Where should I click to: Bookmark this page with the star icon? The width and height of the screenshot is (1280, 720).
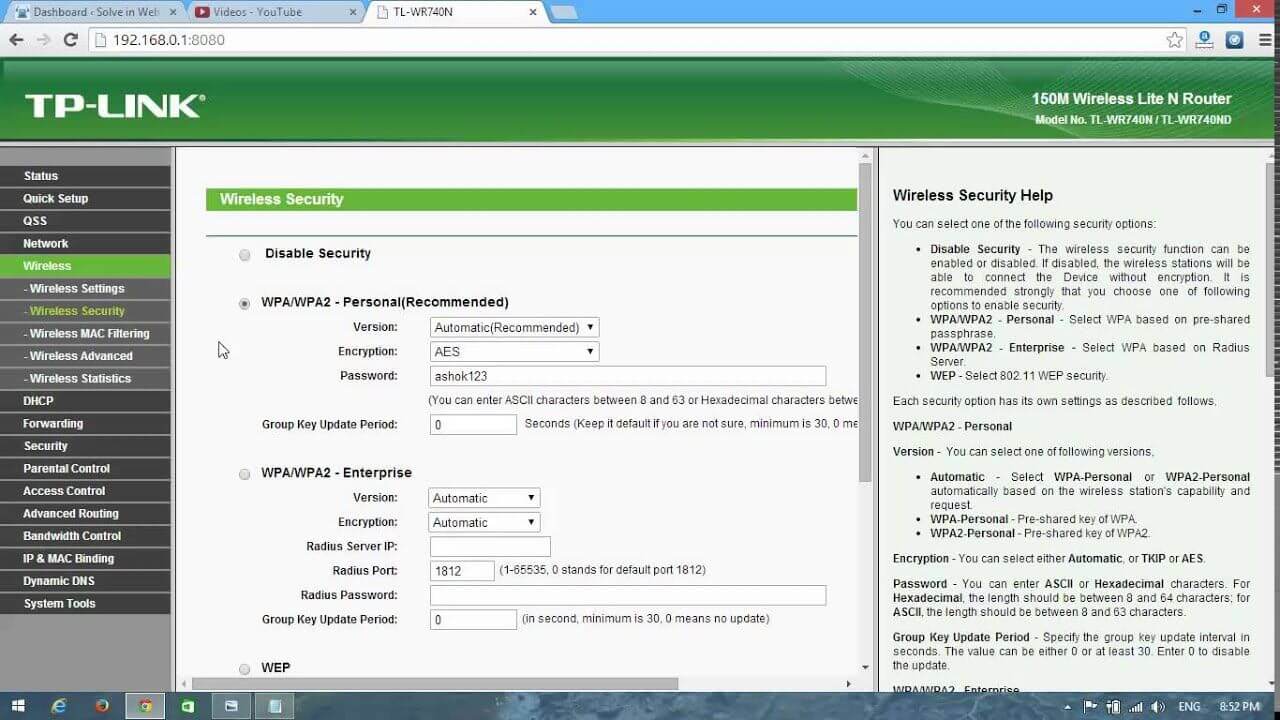tap(1172, 40)
